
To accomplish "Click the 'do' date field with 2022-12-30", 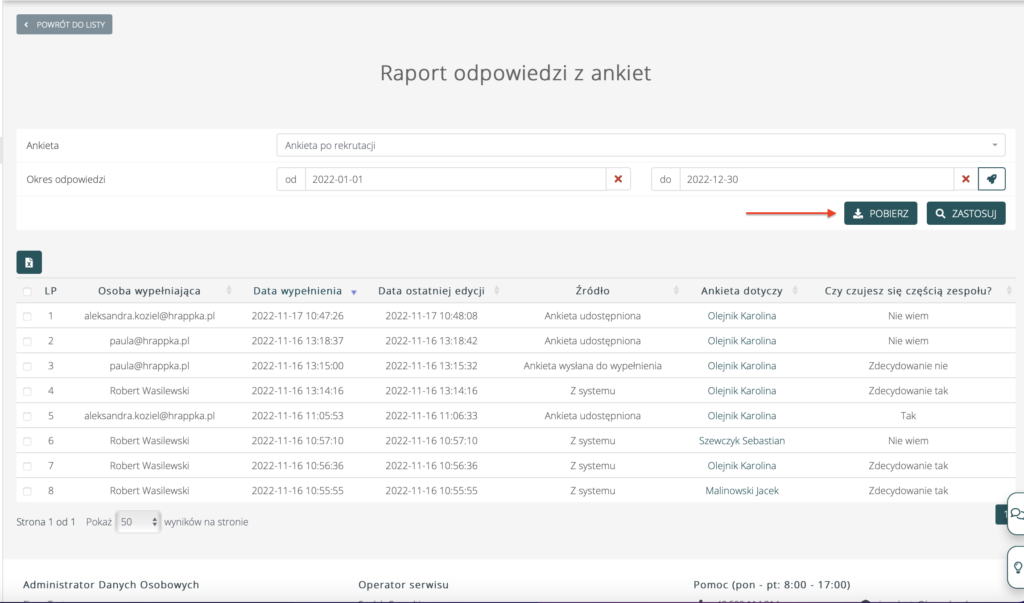I will click(815, 179).
